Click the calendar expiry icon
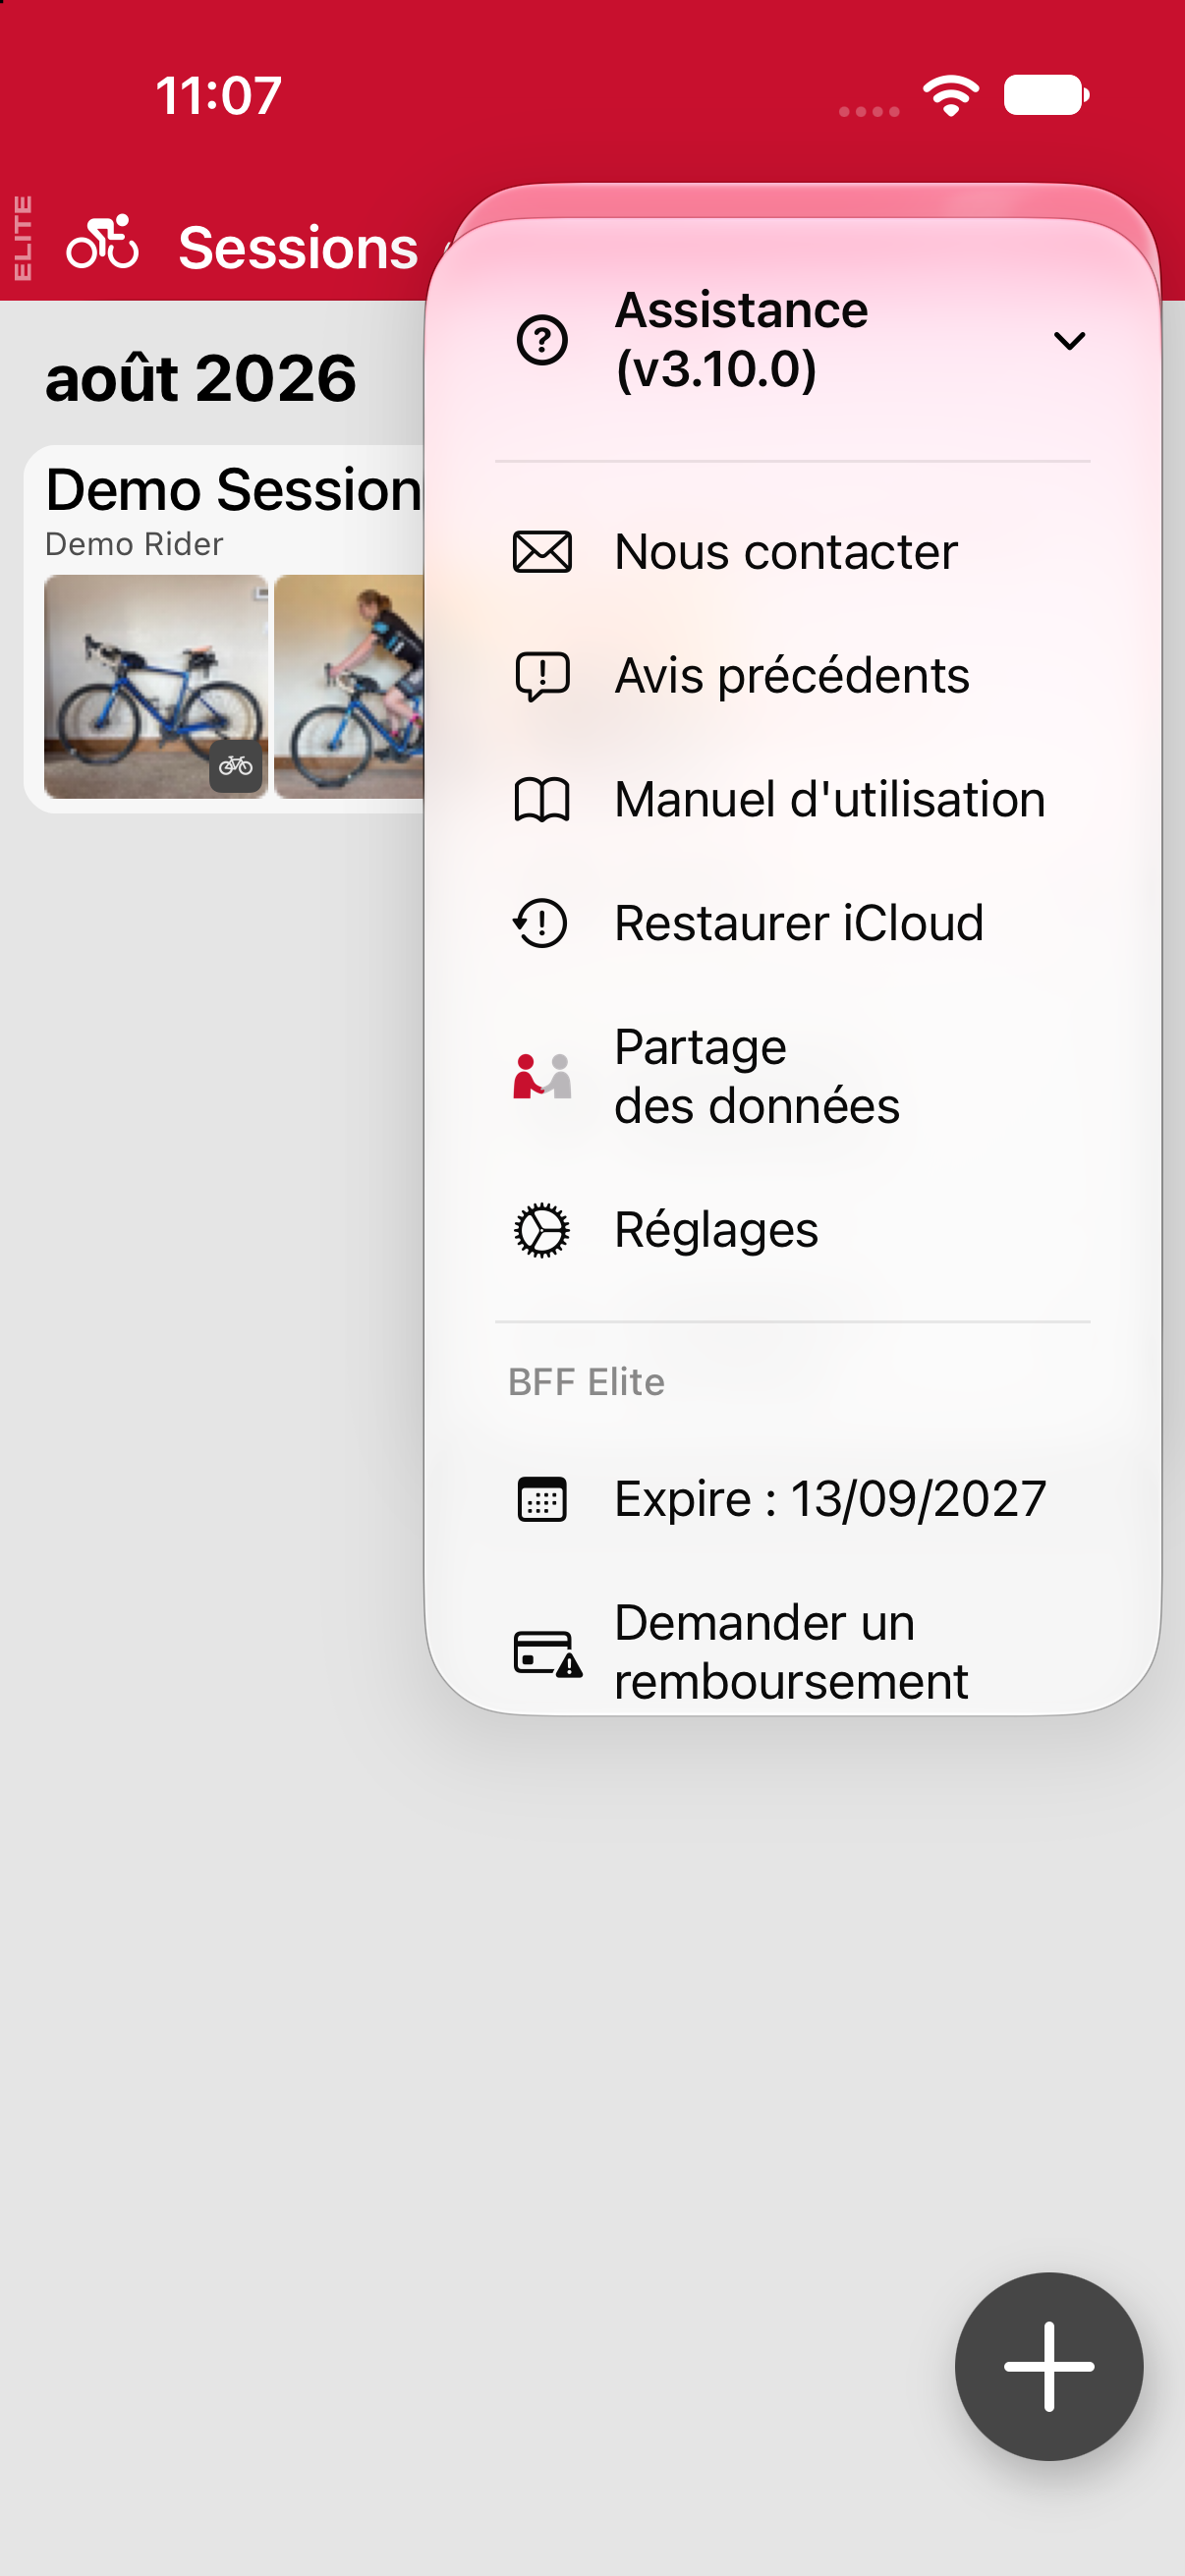Screen dimensions: 1185x2576 542,1499
